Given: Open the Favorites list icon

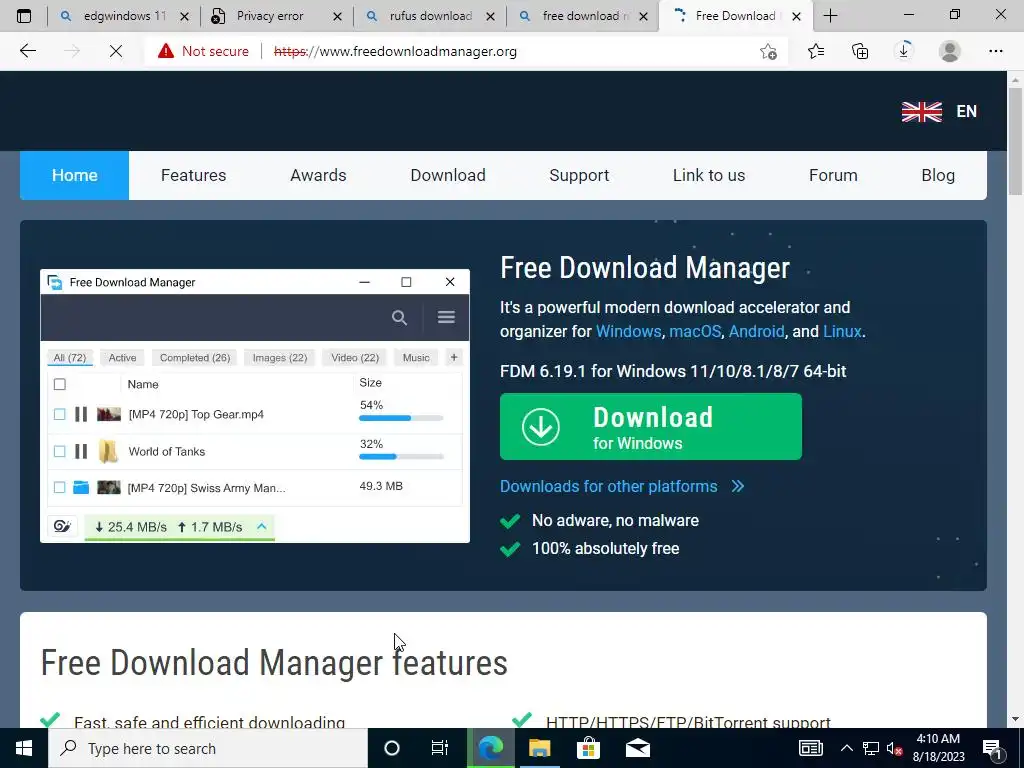Looking at the screenshot, I should tap(816, 51).
